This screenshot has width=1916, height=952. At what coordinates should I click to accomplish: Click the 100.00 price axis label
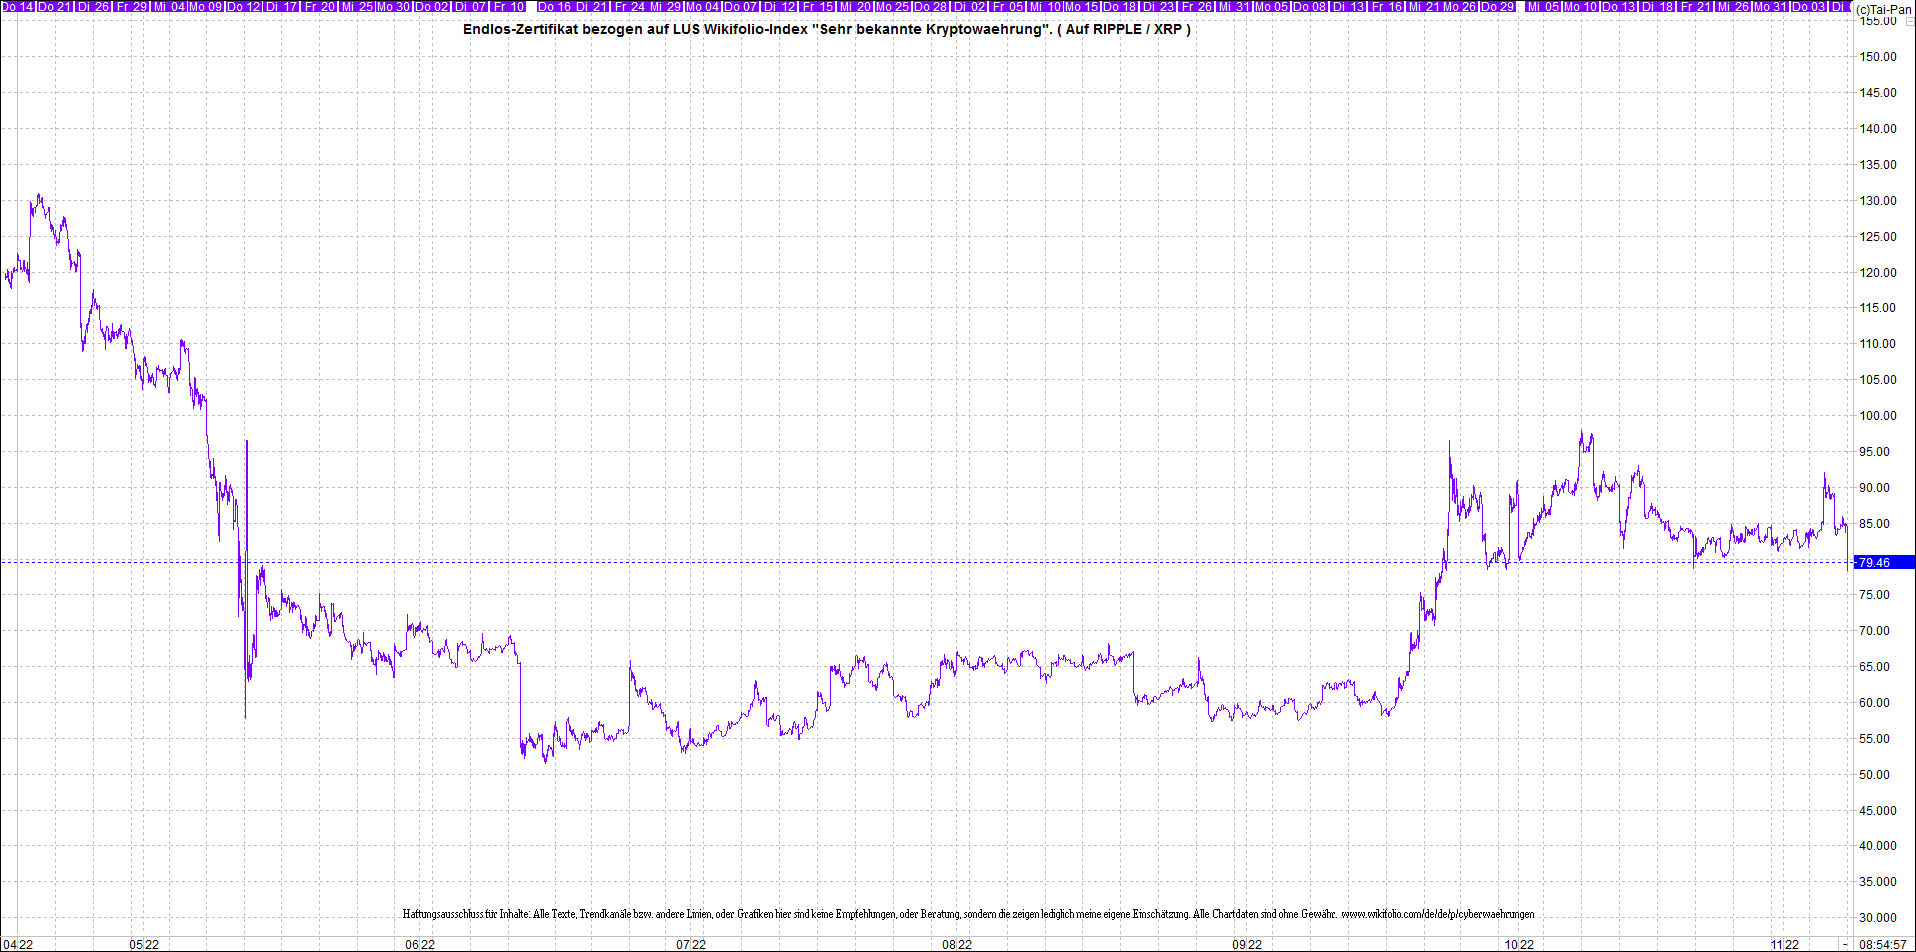(1878, 416)
